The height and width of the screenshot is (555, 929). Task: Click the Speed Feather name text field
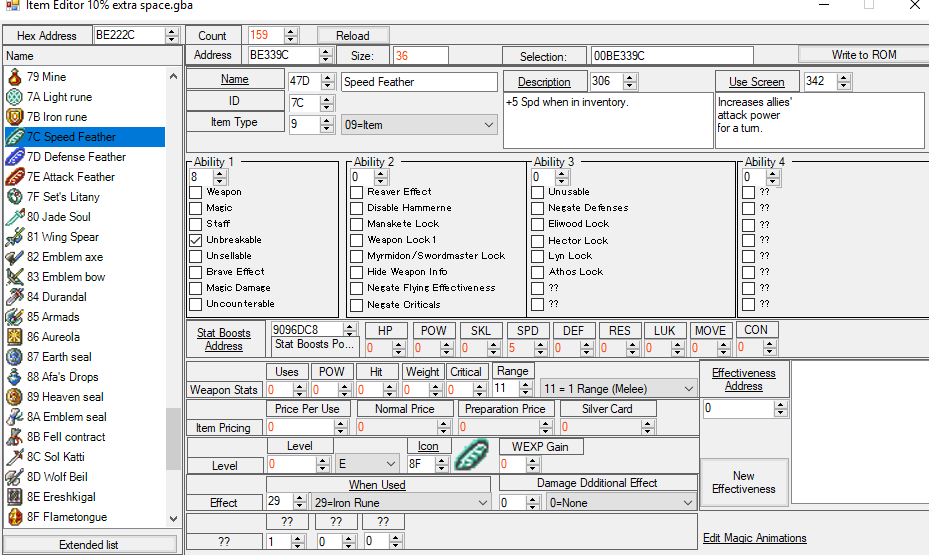coord(419,82)
